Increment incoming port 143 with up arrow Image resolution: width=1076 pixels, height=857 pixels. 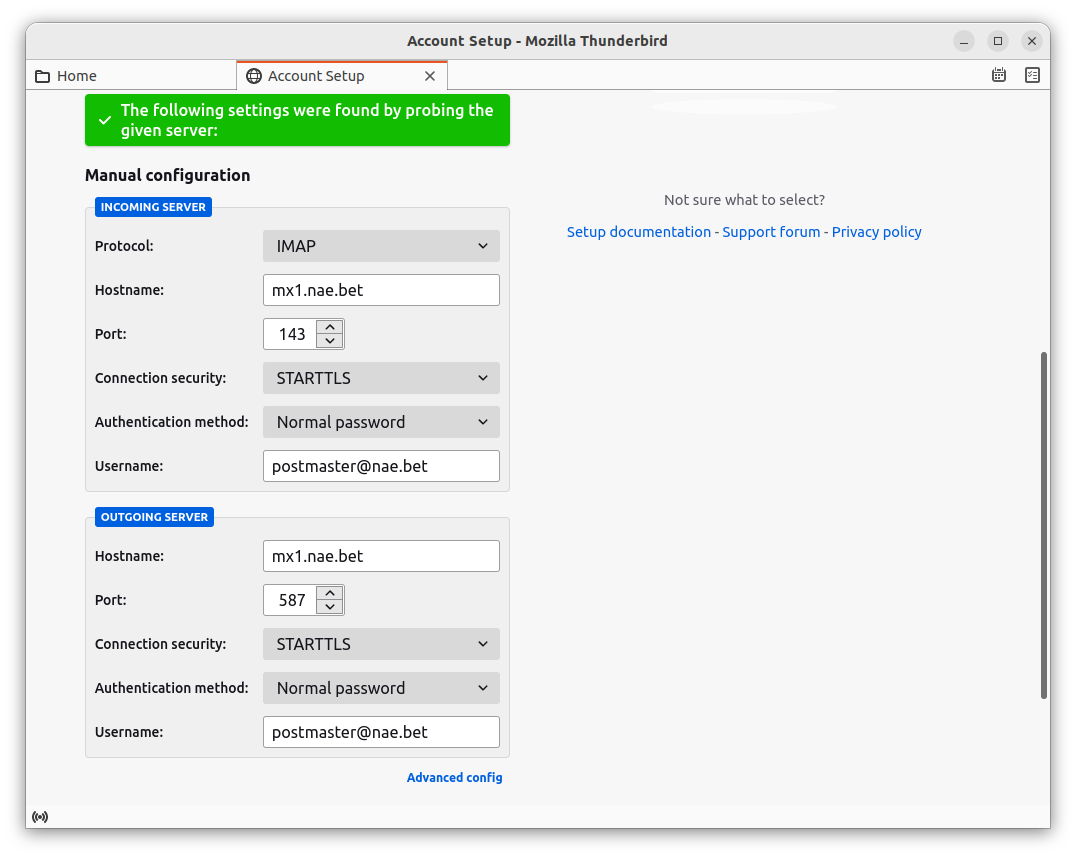point(330,327)
